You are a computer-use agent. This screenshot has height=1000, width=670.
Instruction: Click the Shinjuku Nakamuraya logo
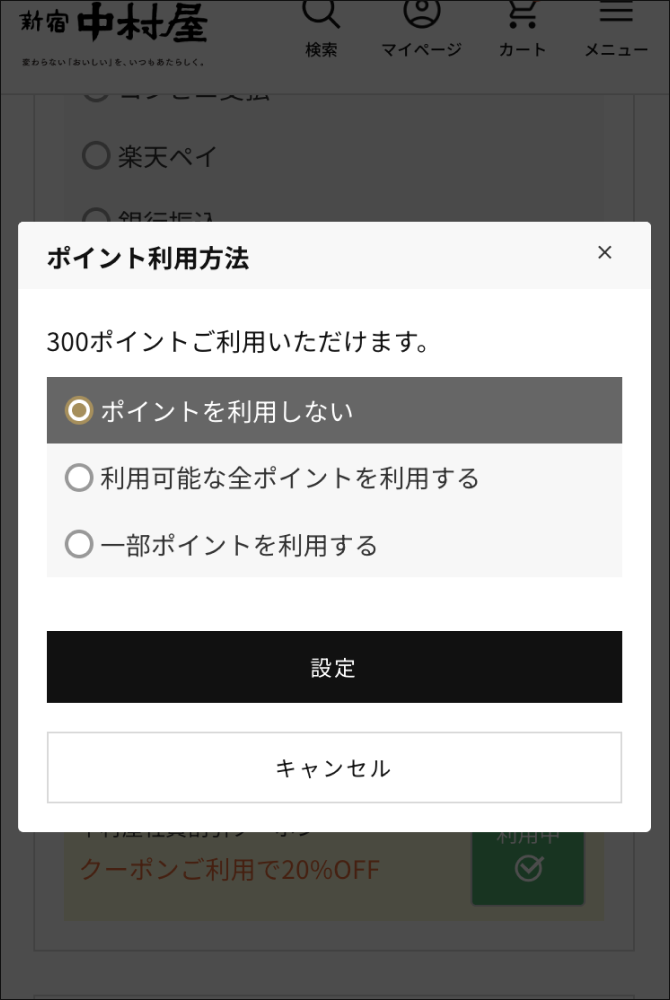tap(114, 30)
